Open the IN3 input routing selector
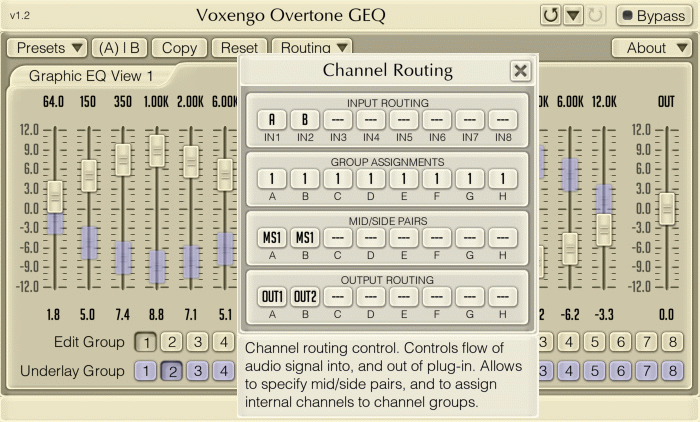The height and width of the screenshot is (422, 700). pyautogui.click(x=338, y=119)
